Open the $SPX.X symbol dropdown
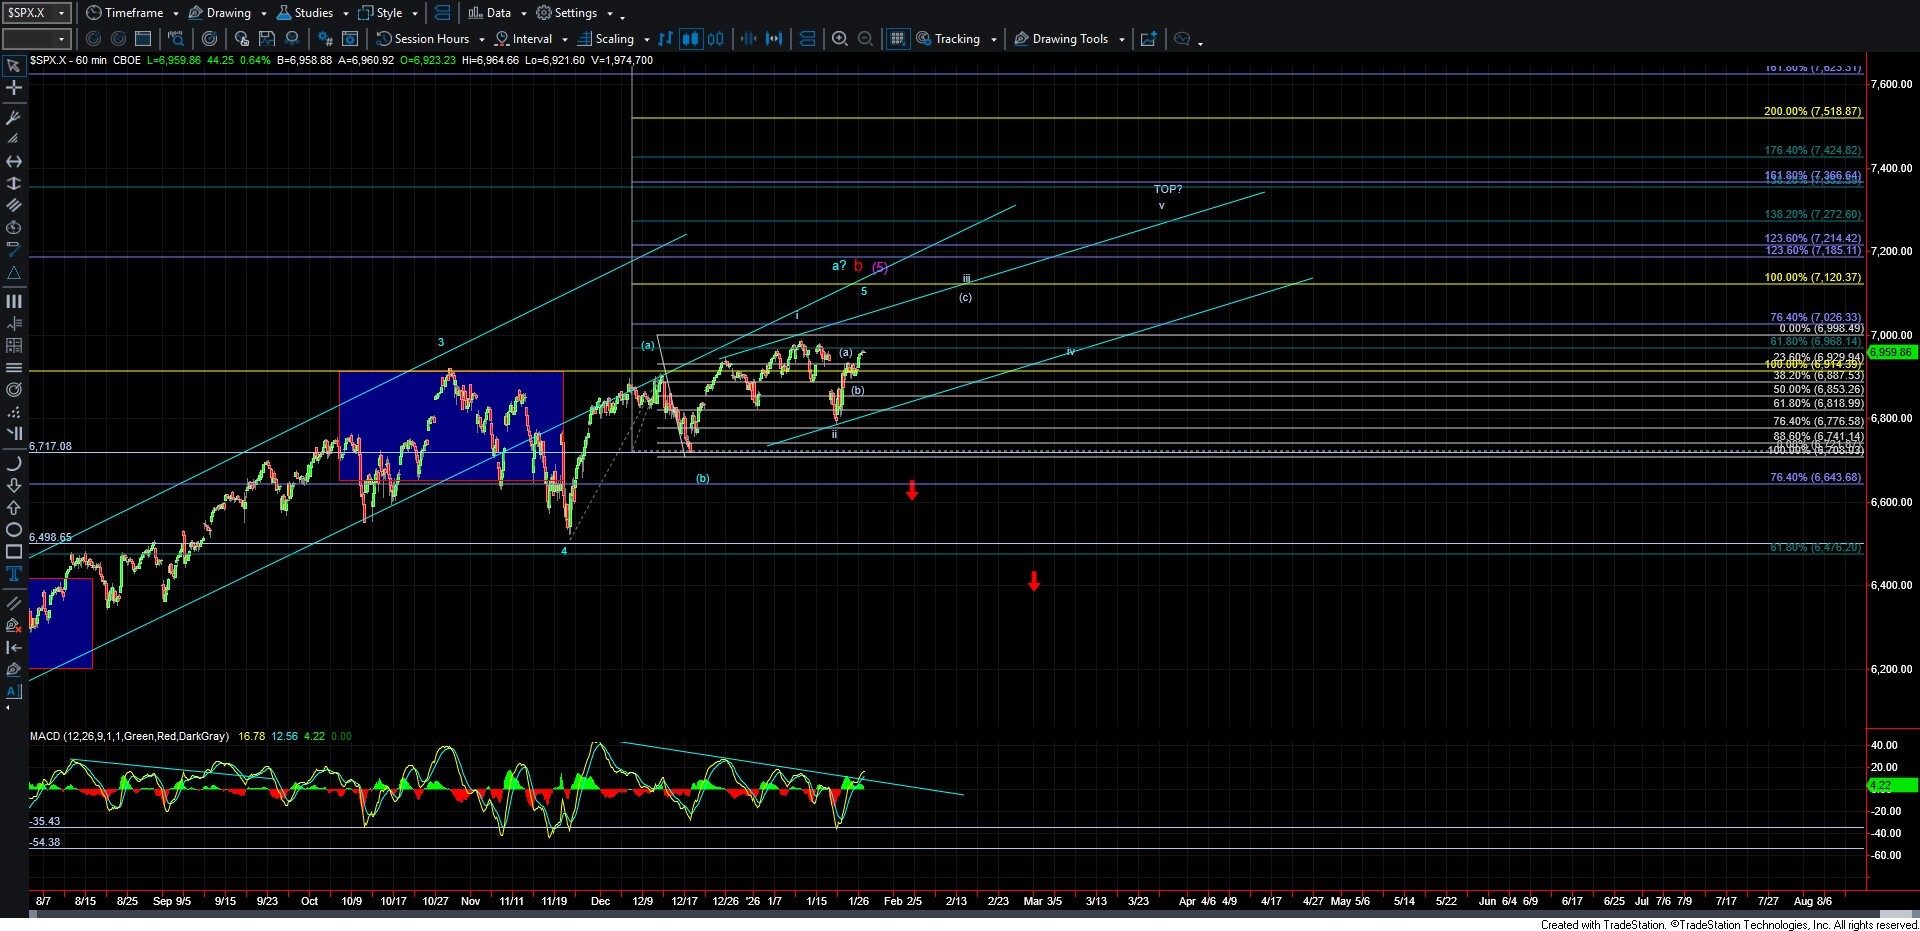Image resolution: width=1920 pixels, height=931 pixels. pyautogui.click(x=61, y=13)
